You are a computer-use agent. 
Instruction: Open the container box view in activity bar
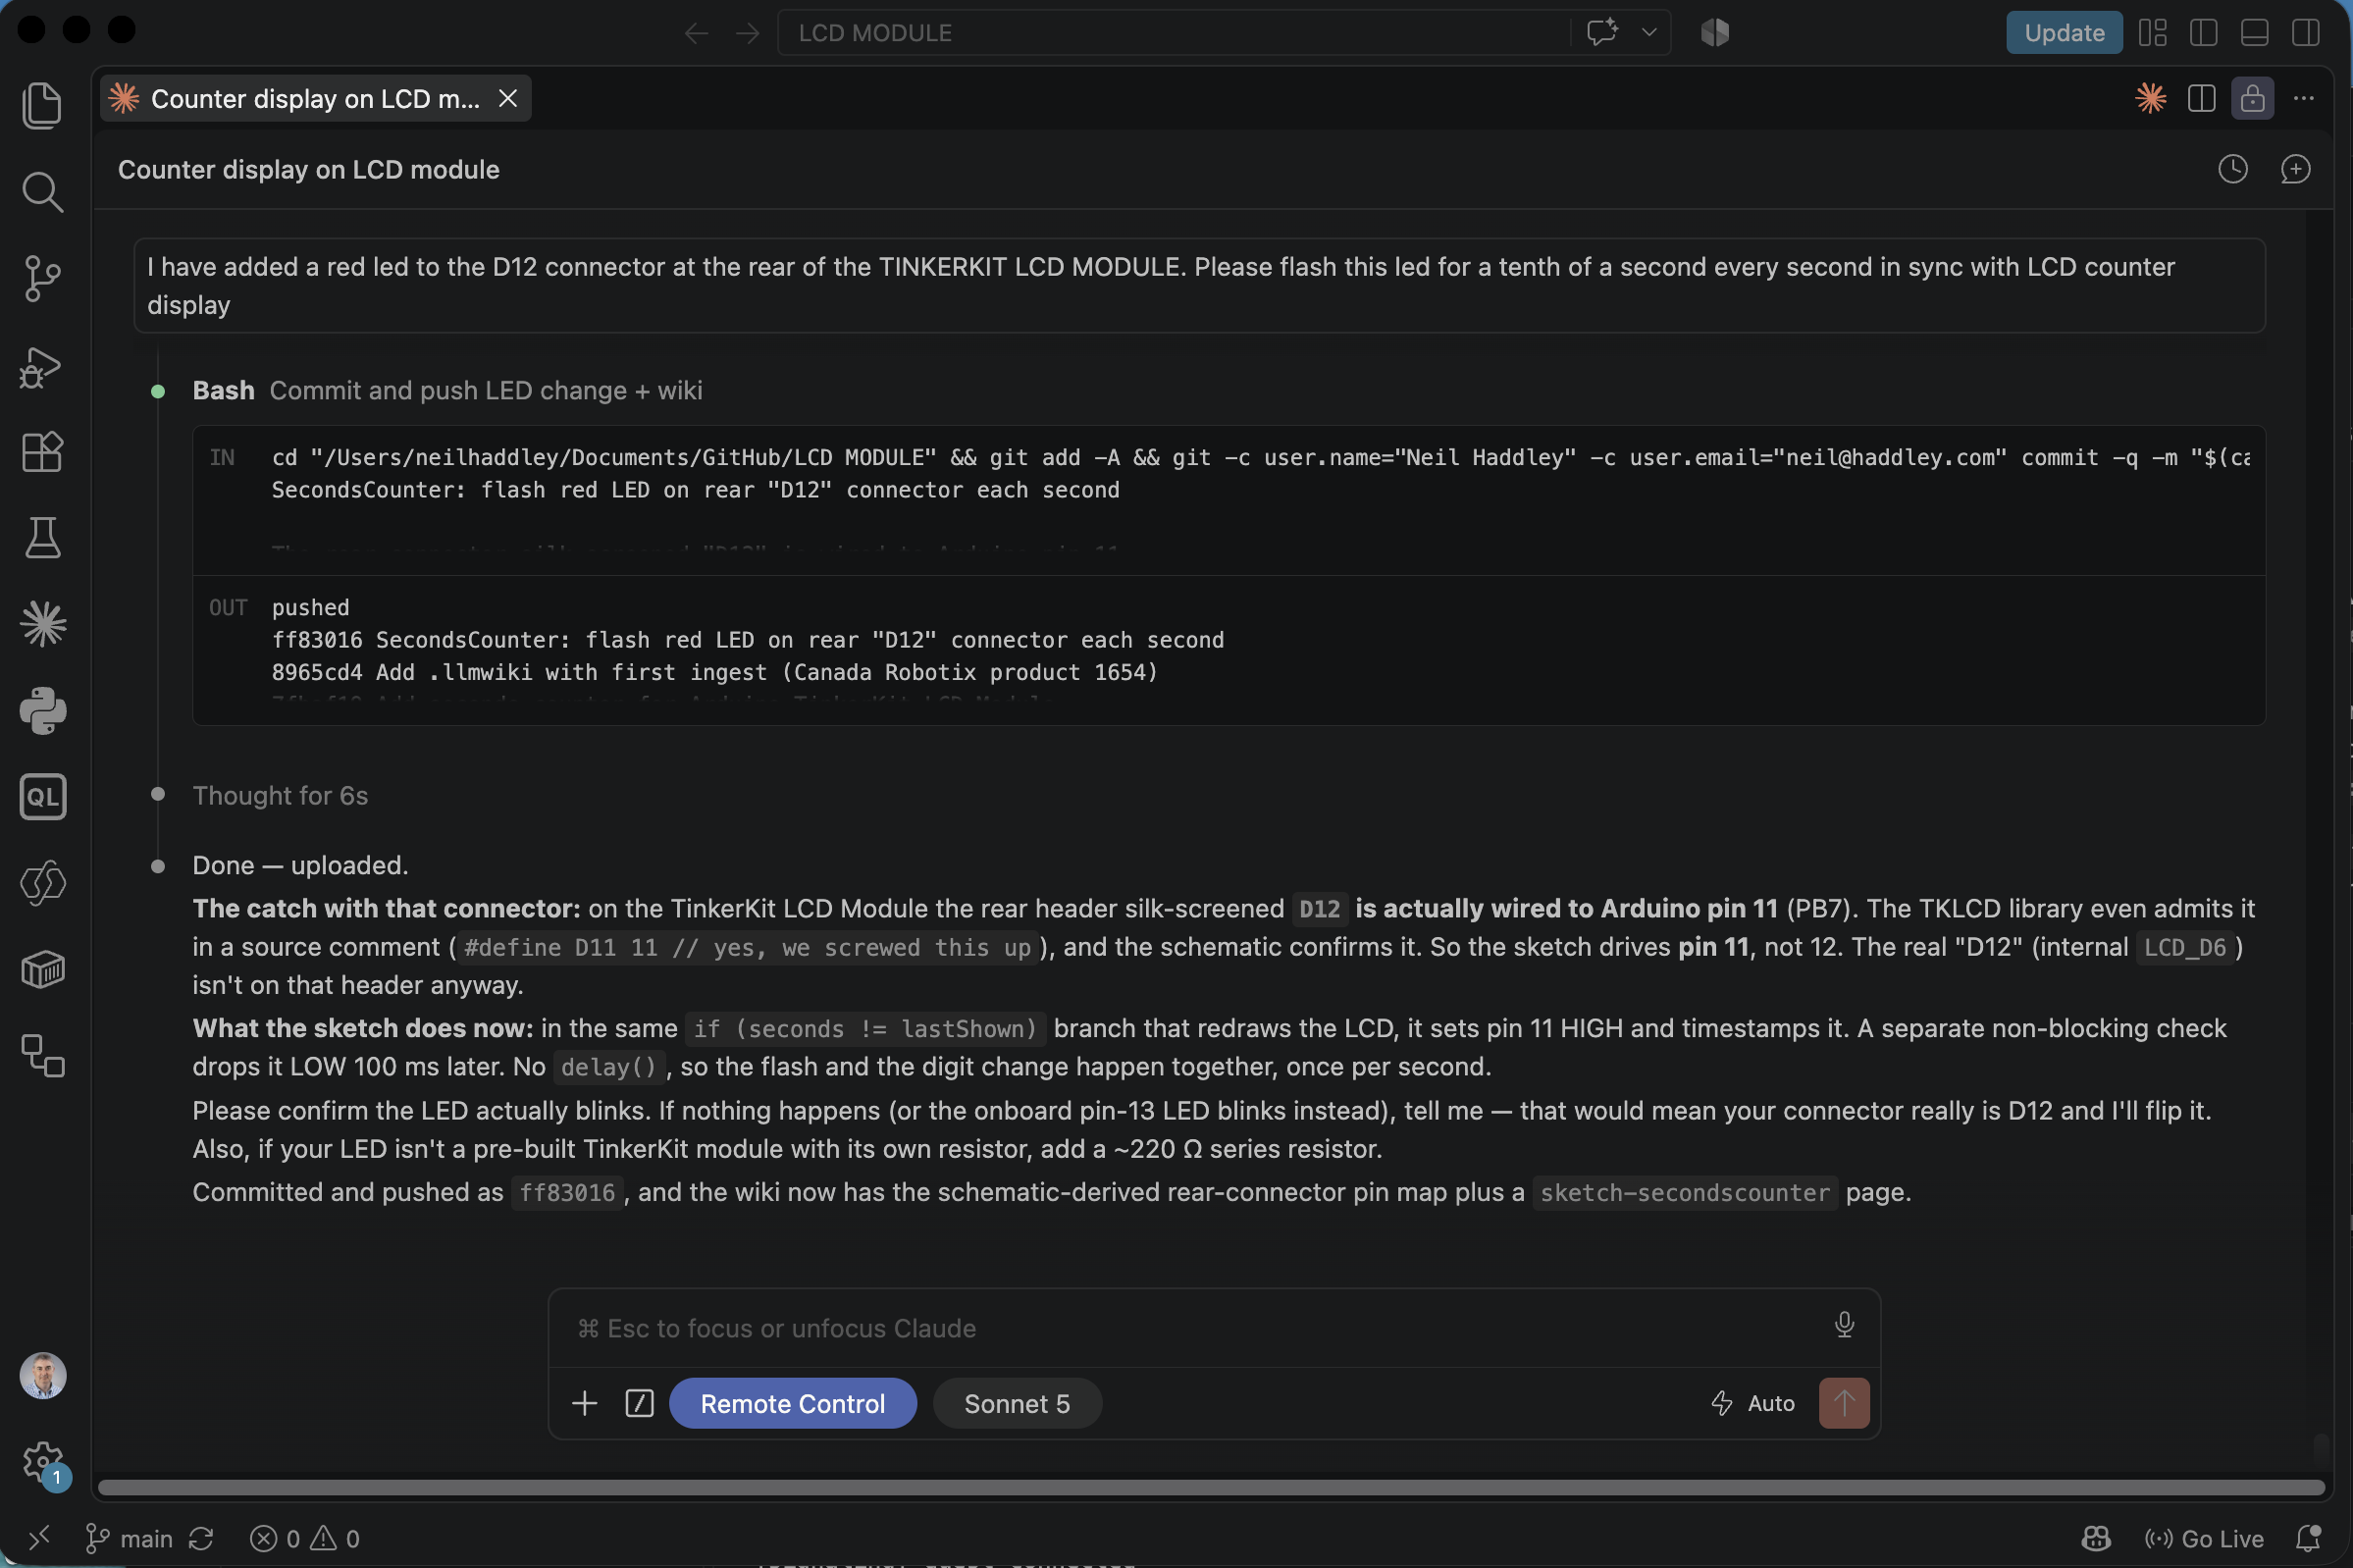coord(42,969)
